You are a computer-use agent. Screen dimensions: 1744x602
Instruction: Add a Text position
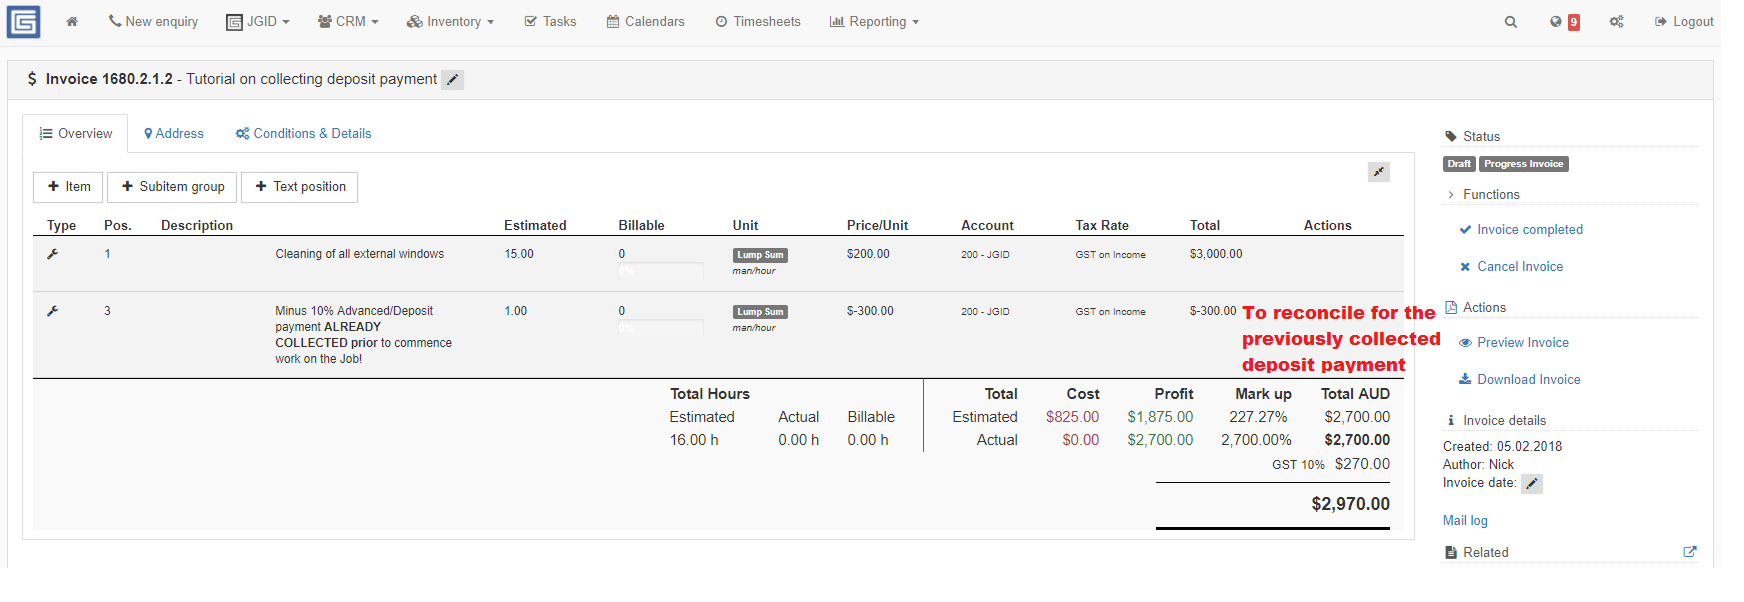tap(300, 187)
